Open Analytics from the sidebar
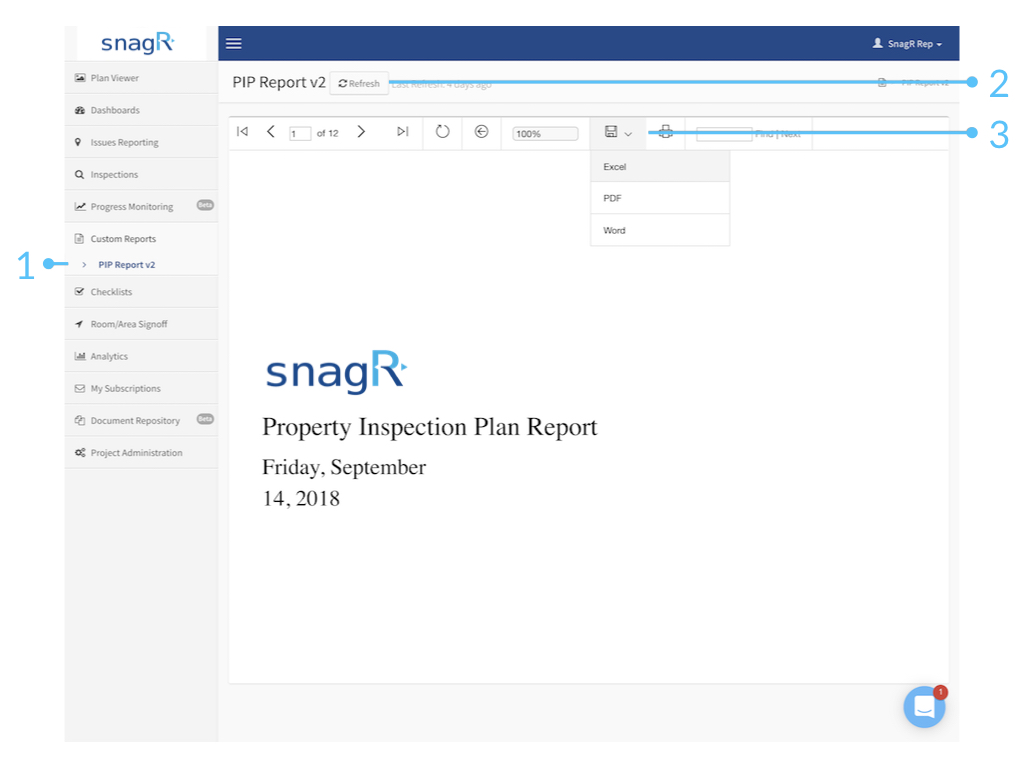 (x=141, y=356)
